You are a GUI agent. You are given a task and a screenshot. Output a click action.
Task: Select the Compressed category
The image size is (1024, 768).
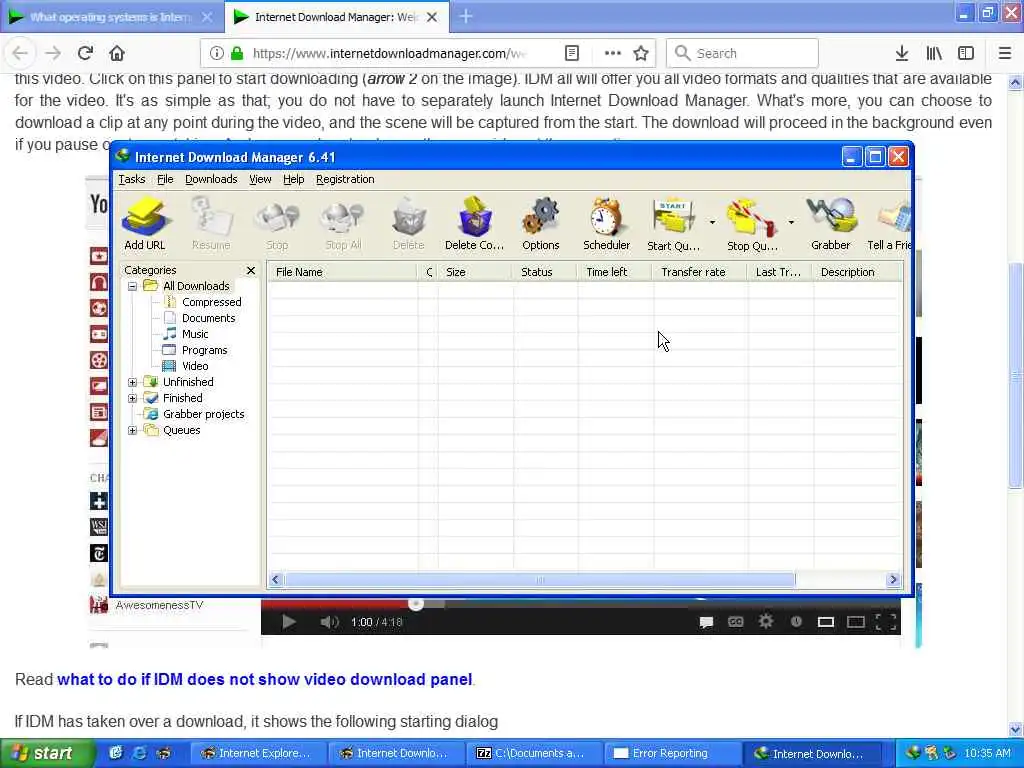point(212,302)
